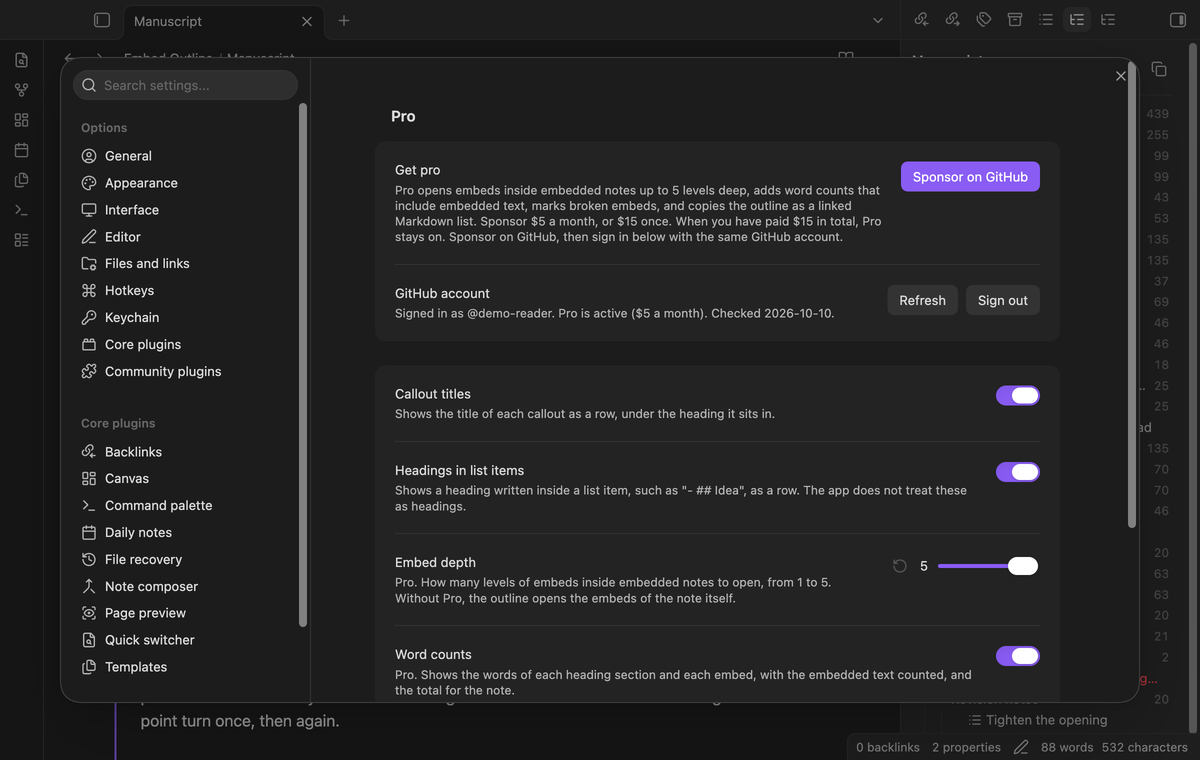Sign out of GitHub account
The image size is (1200, 760).
1003,300
